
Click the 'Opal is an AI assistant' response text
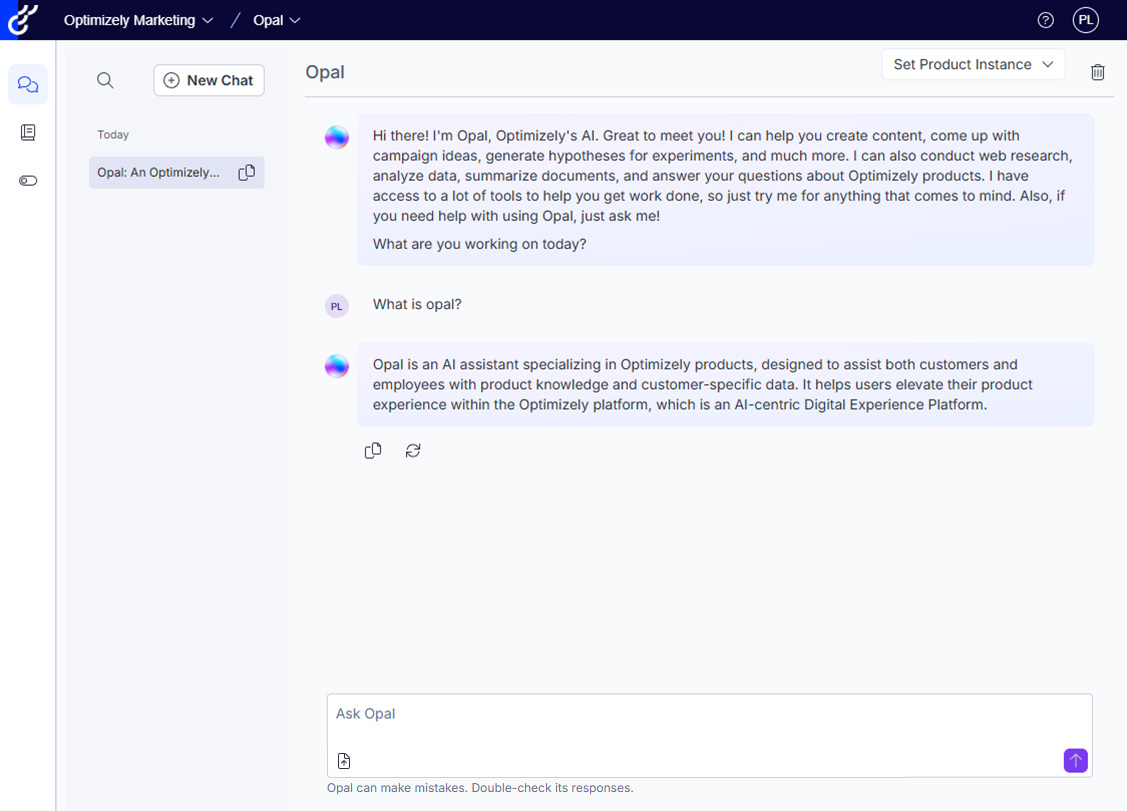click(x=702, y=384)
